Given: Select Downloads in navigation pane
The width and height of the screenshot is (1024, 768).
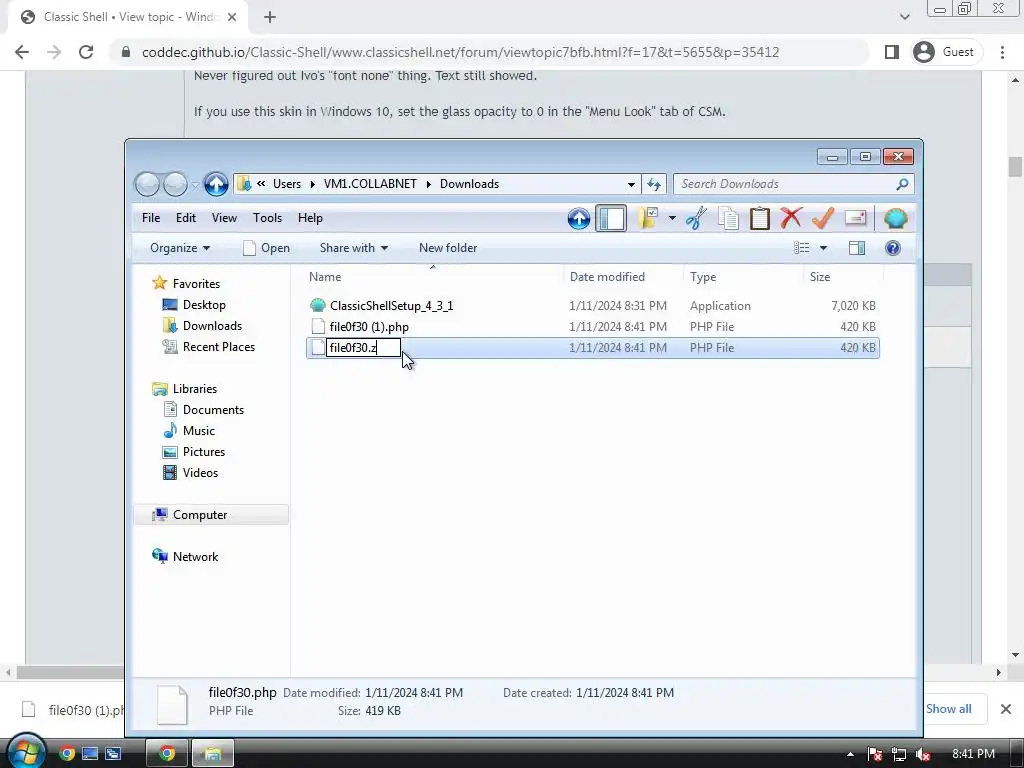Looking at the screenshot, I should 212,325.
